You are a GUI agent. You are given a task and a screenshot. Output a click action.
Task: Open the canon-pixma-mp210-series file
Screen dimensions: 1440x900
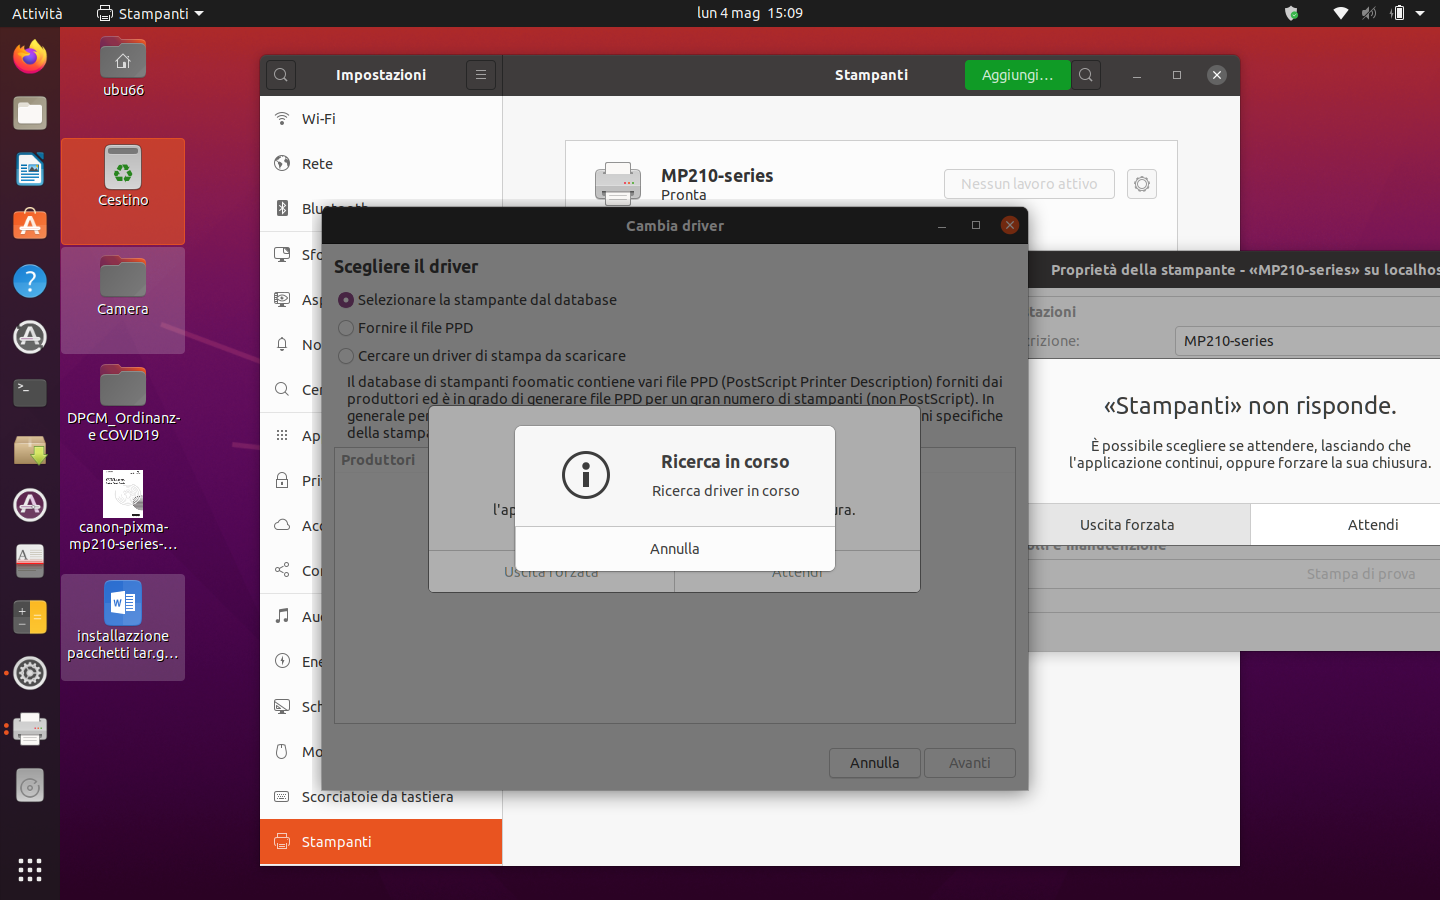point(123,510)
